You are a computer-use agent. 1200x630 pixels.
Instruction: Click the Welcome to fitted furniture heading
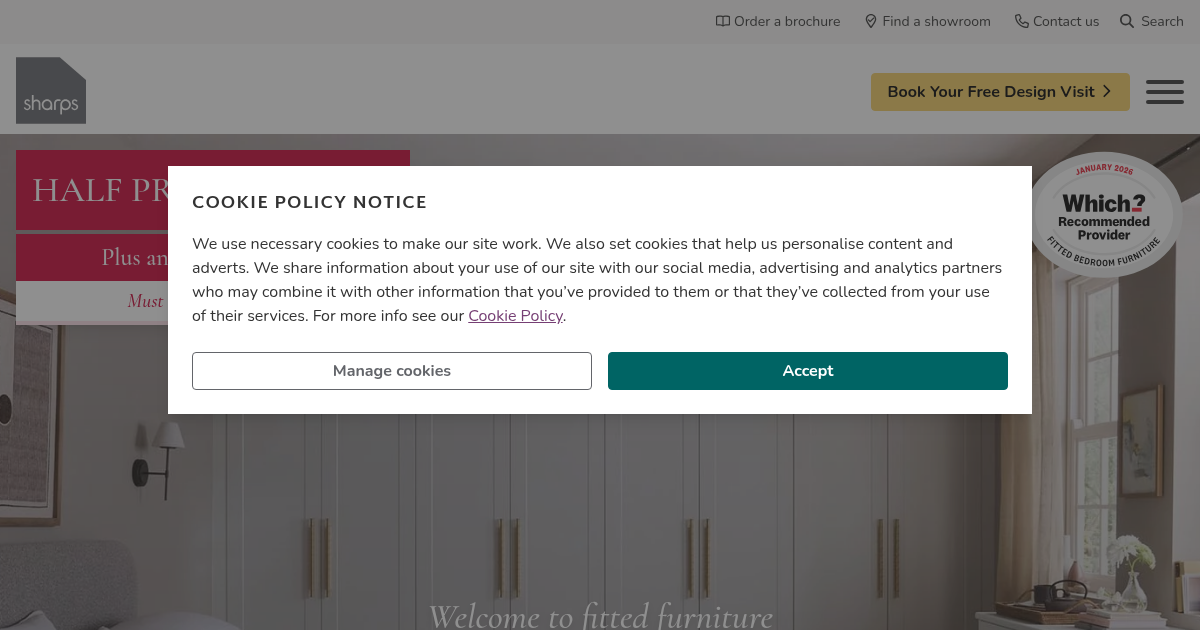tap(600, 614)
